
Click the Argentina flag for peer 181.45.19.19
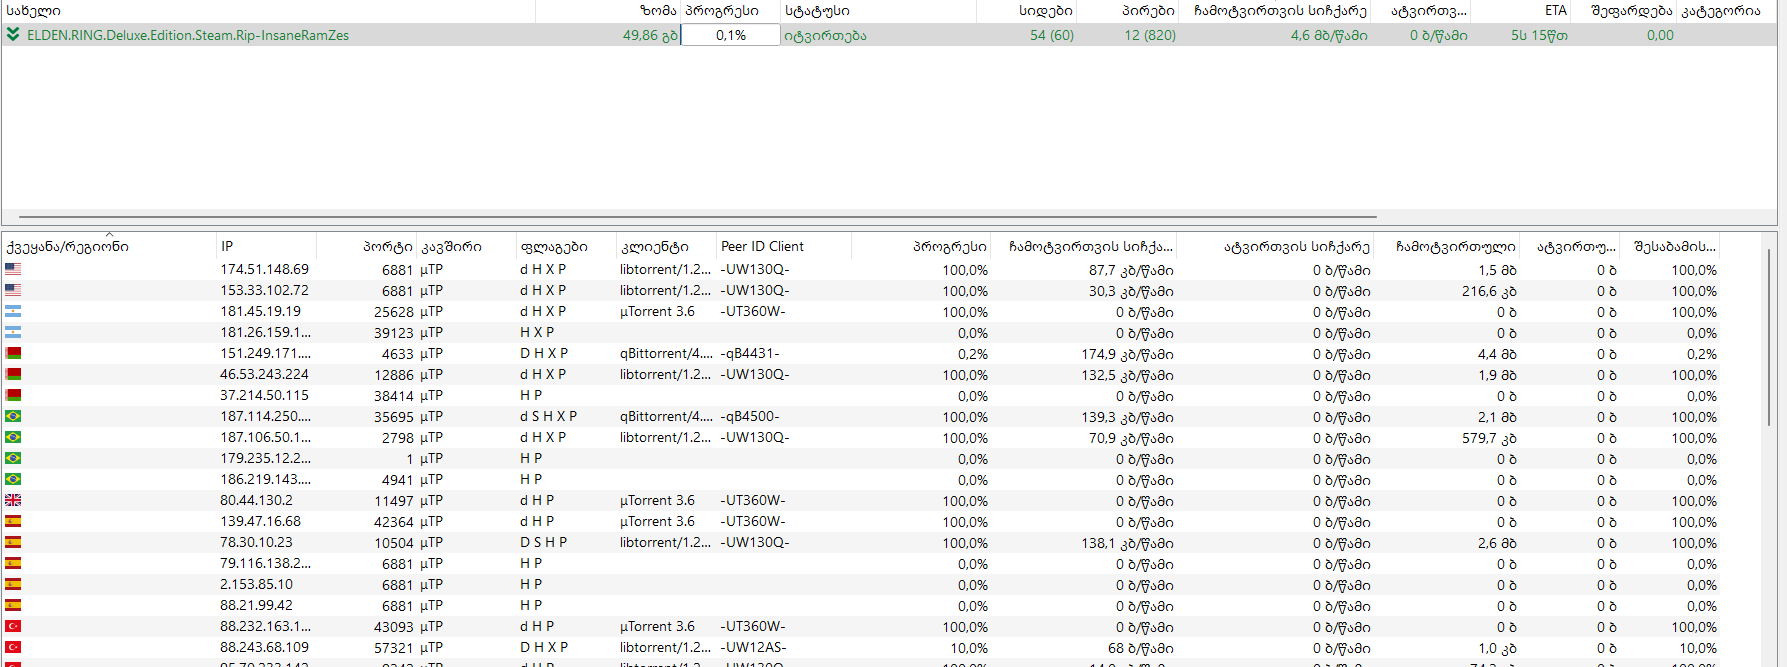click(13, 311)
